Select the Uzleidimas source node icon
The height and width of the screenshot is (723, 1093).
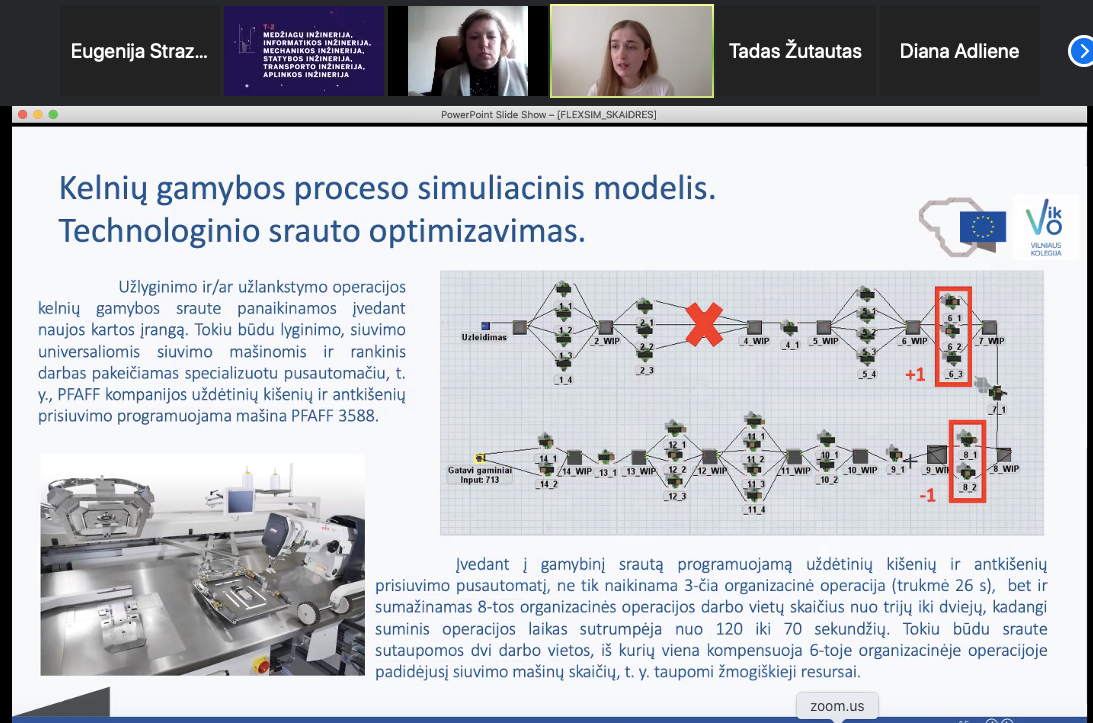coord(486,325)
